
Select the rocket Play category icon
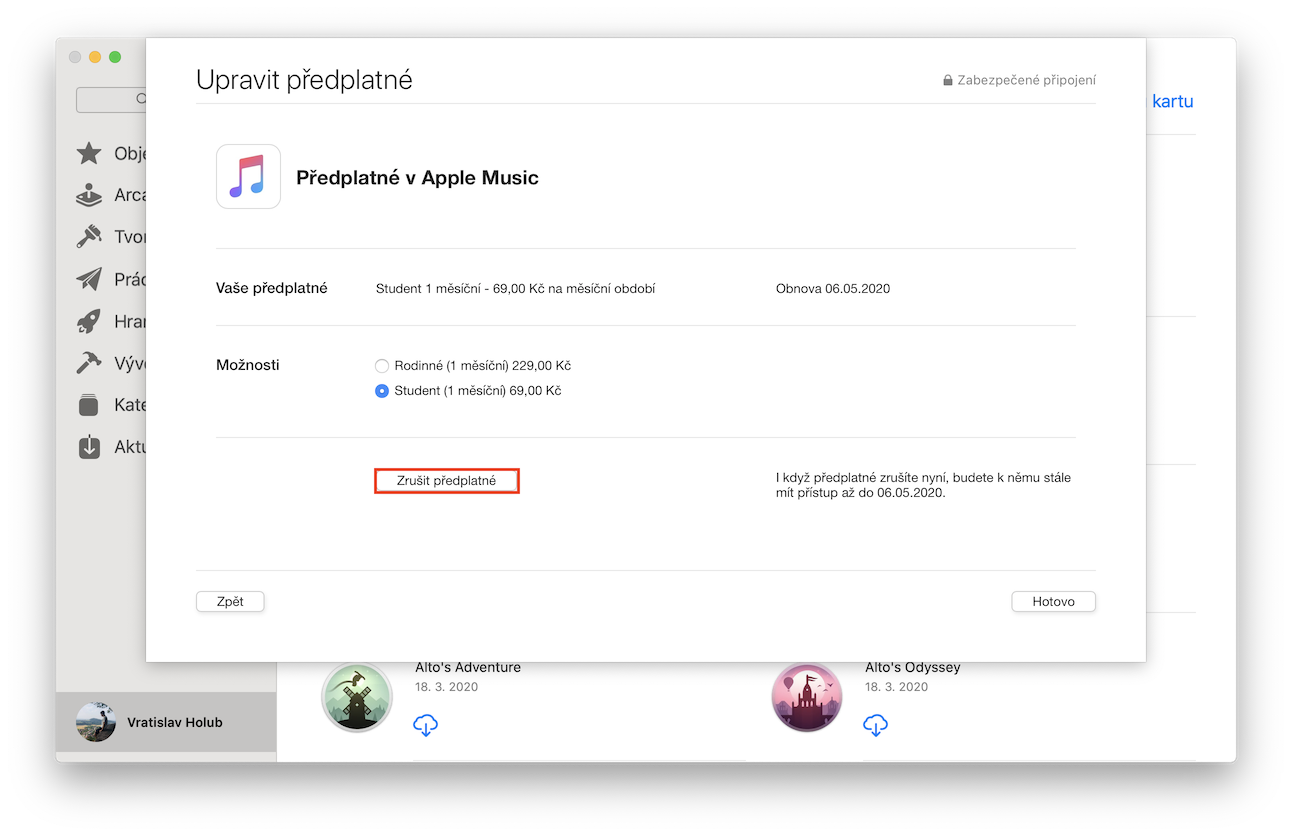(89, 321)
